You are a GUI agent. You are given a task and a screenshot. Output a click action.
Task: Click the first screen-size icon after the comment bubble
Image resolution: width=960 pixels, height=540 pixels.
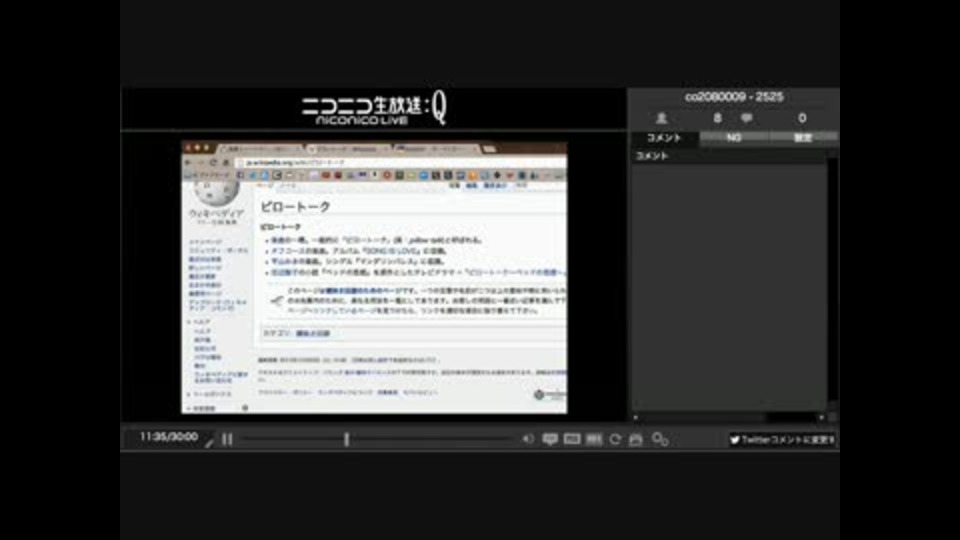tap(572, 439)
